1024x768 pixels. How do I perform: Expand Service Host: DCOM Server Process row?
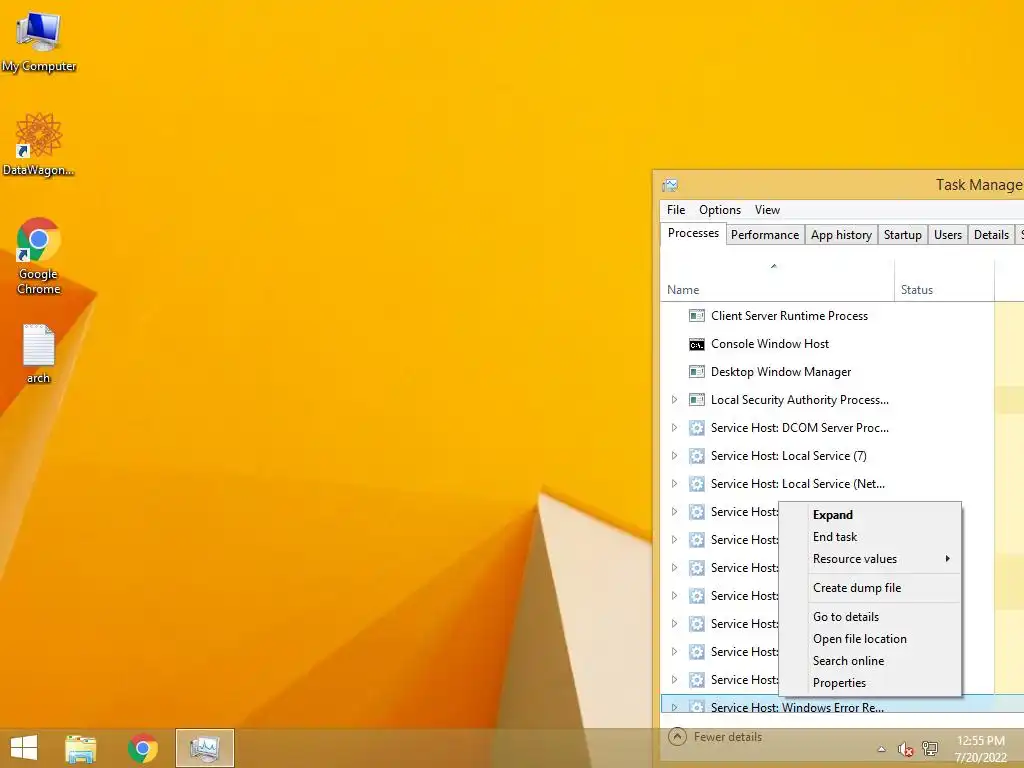[675, 428]
